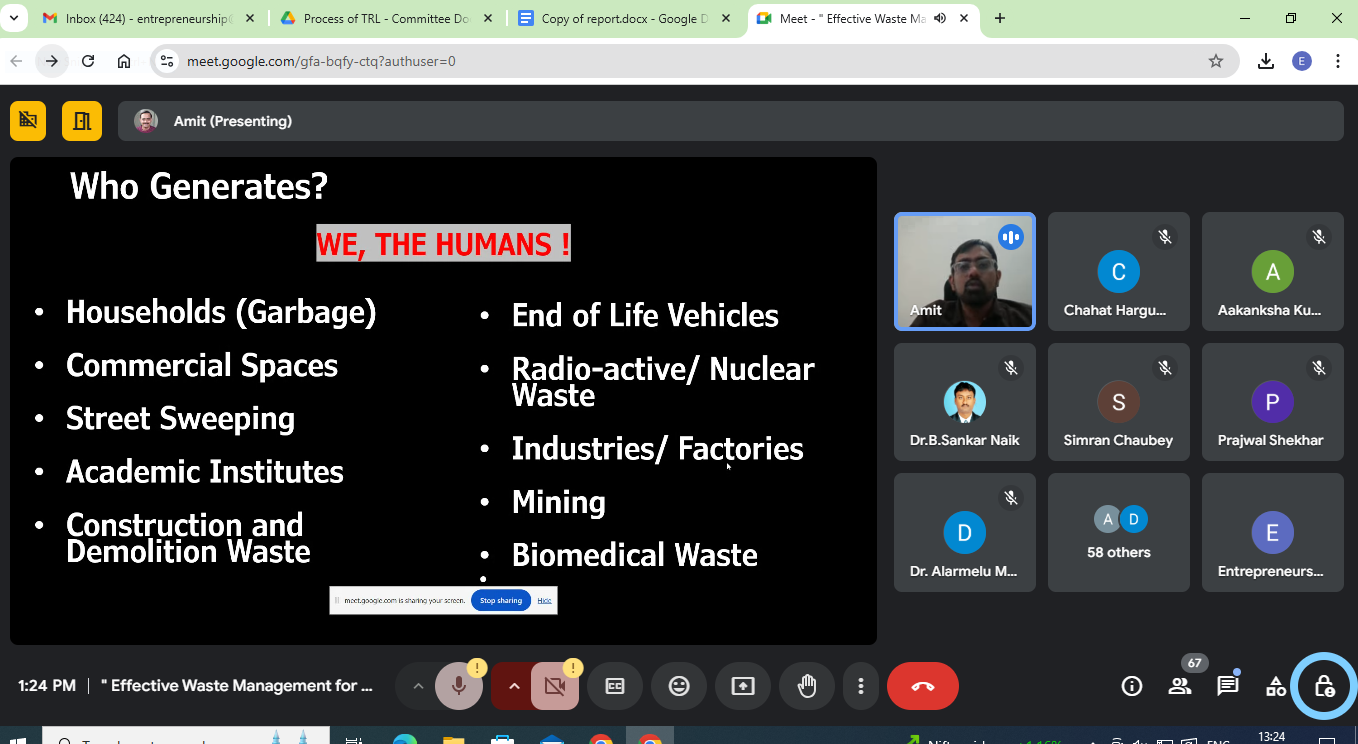Toggle the camera button
The image size is (1358, 744).
click(x=555, y=686)
